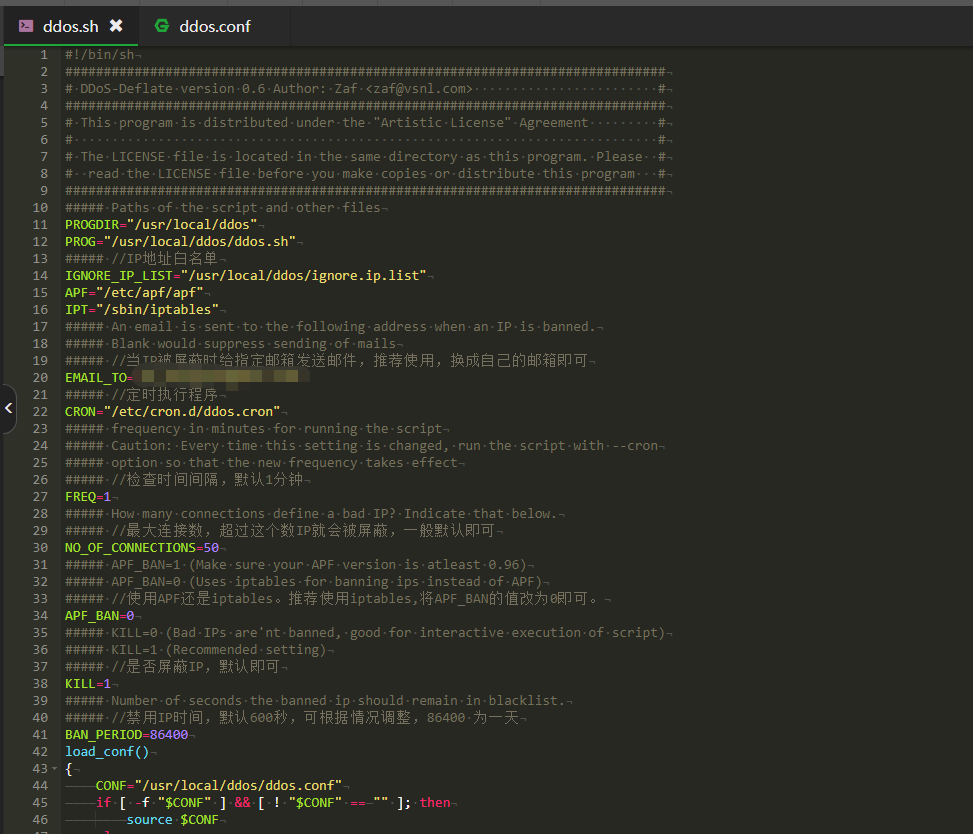Click the green icon on ddos.conf tab
This screenshot has width=973, height=834.
pyautogui.click(x=162, y=26)
